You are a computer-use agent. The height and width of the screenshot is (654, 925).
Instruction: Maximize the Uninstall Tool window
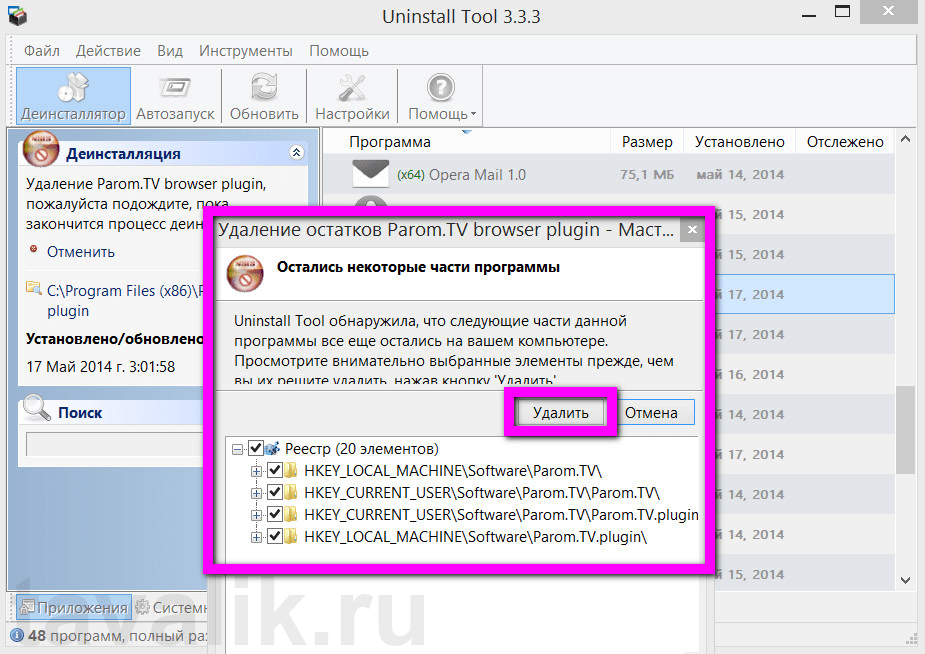pos(842,12)
